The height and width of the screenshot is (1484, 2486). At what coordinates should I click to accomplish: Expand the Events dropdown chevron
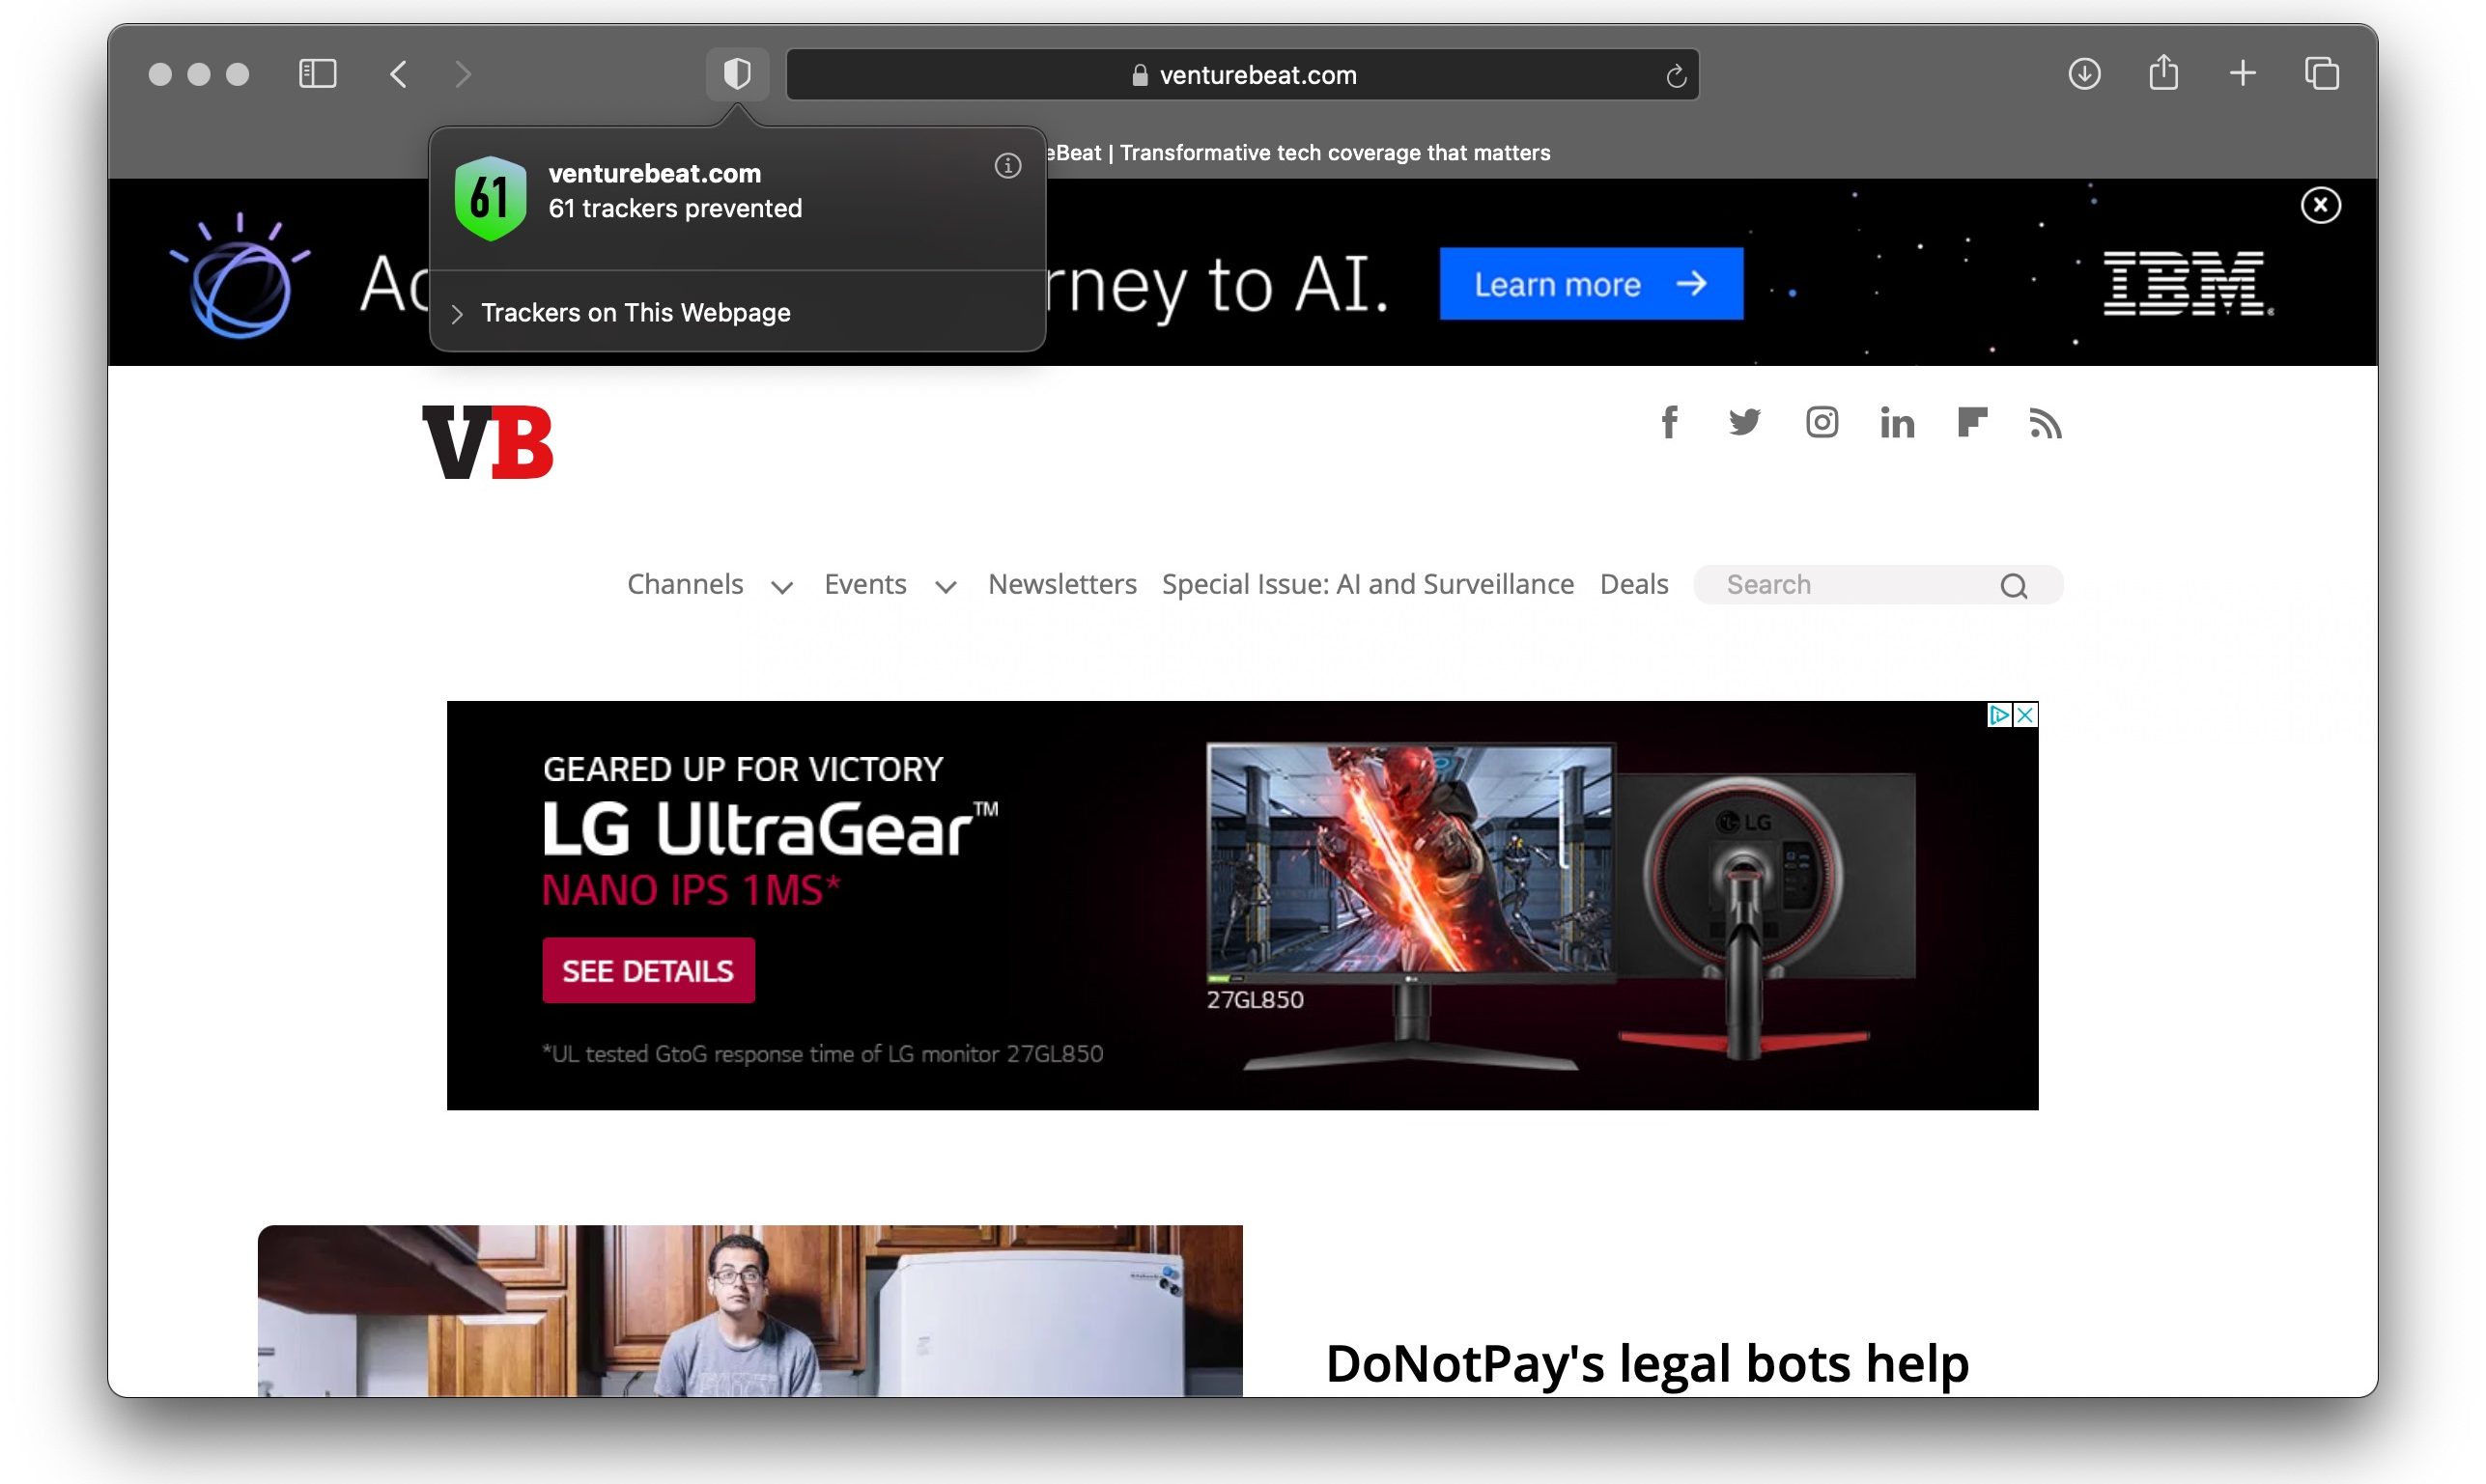point(945,587)
